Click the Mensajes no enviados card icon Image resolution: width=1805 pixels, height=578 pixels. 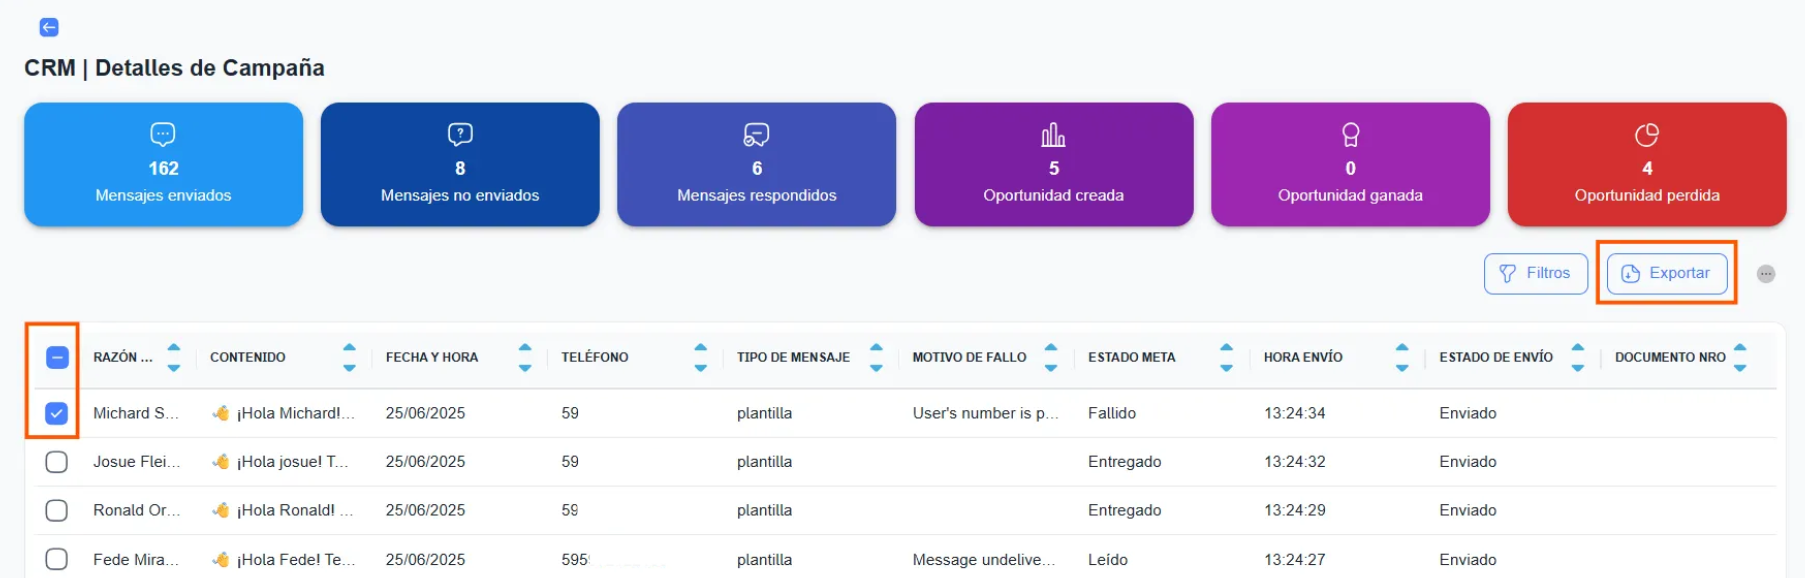click(460, 134)
